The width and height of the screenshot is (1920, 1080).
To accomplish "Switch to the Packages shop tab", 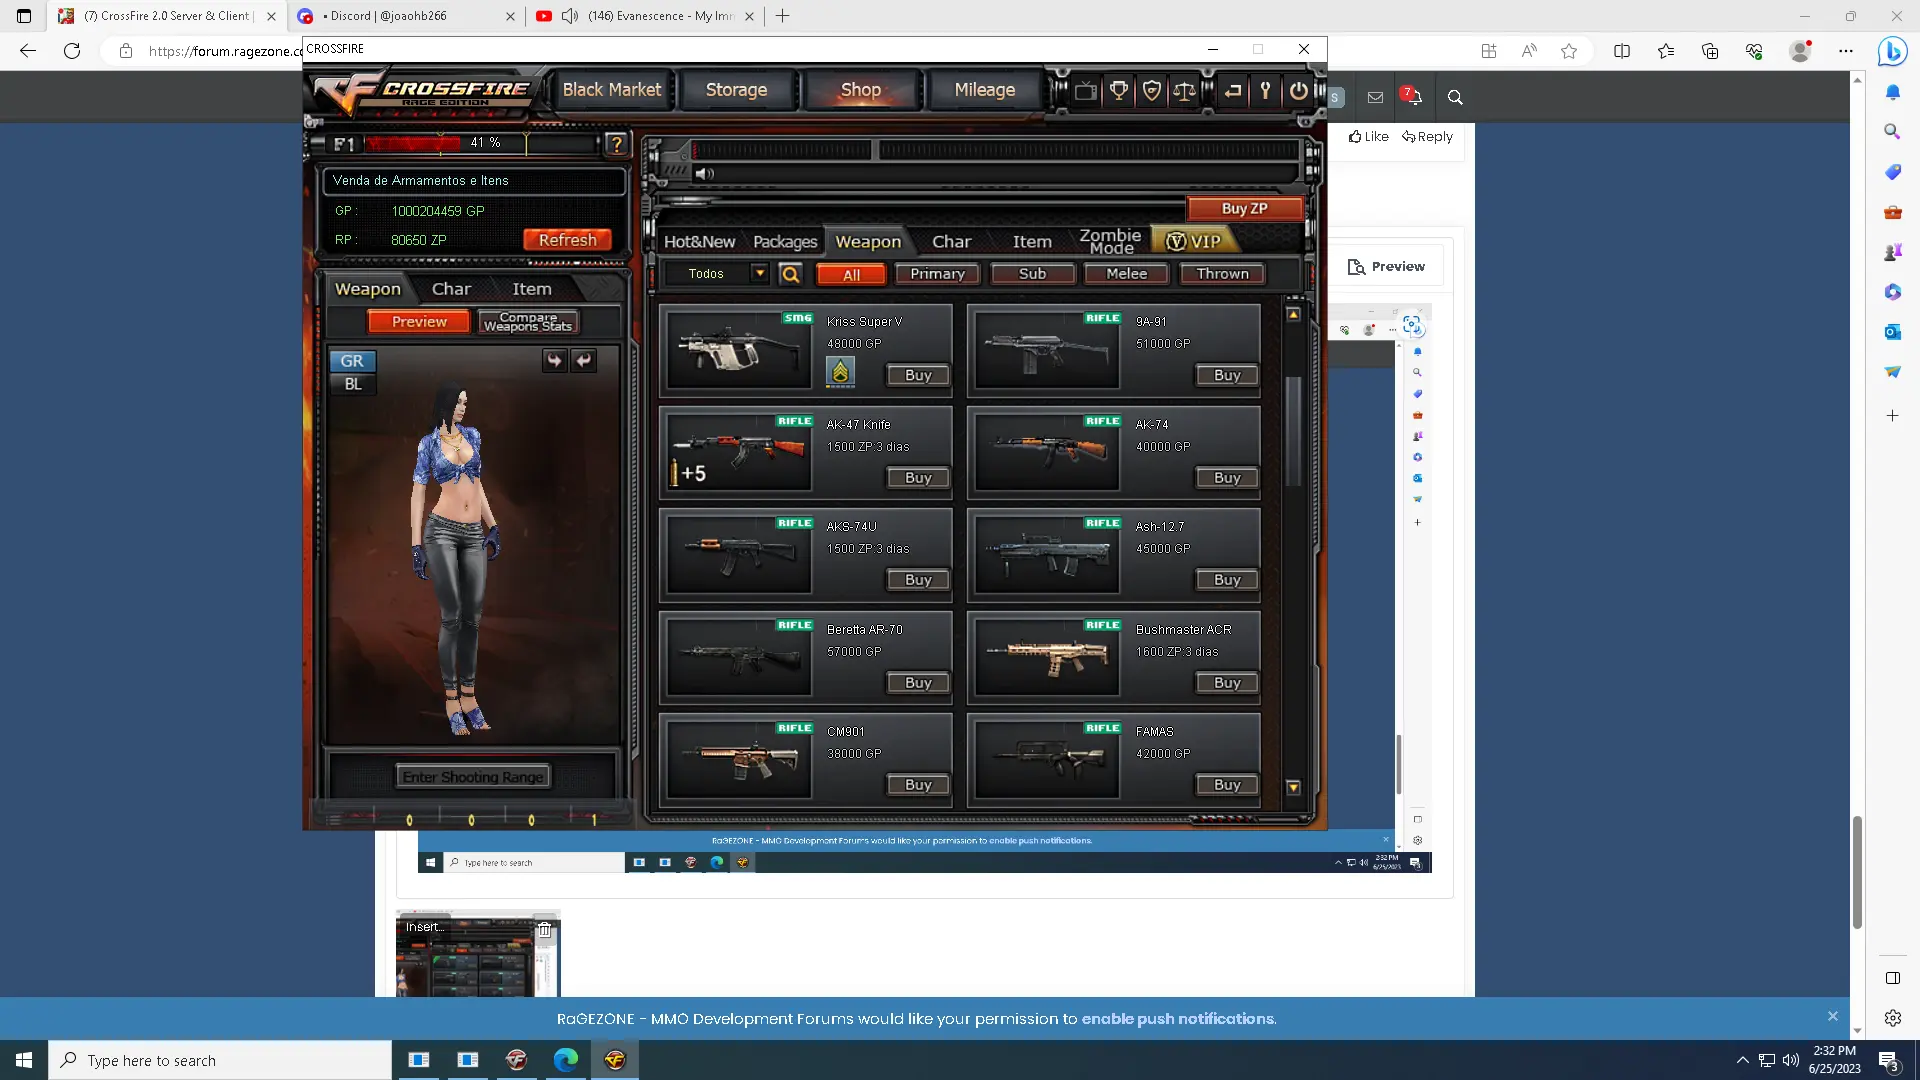I will click(x=785, y=242).
